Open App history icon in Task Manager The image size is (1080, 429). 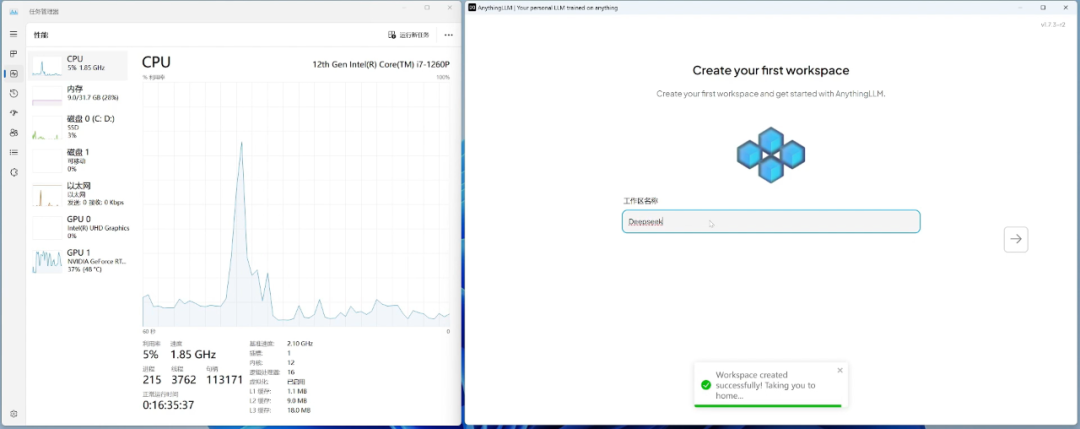tap(13, 93)
